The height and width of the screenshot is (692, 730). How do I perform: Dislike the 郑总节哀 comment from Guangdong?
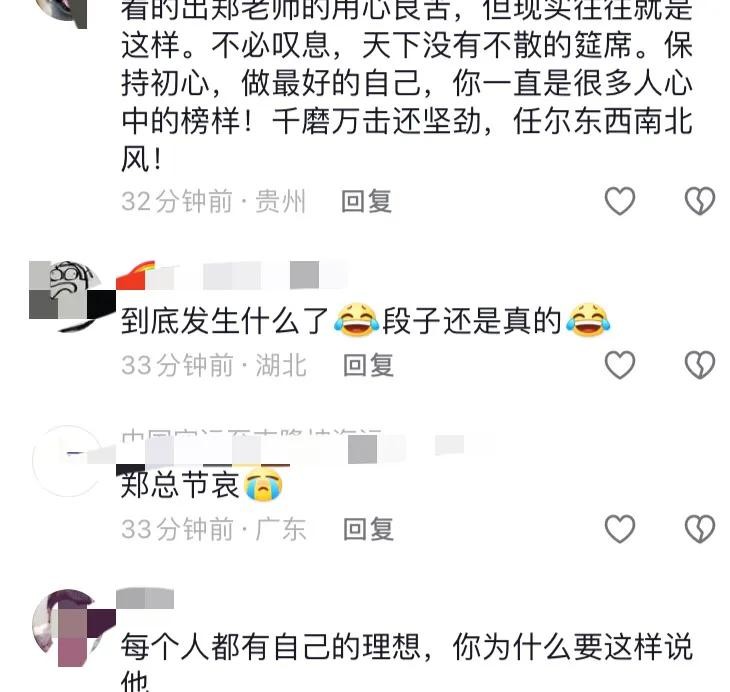click(700, 529)
